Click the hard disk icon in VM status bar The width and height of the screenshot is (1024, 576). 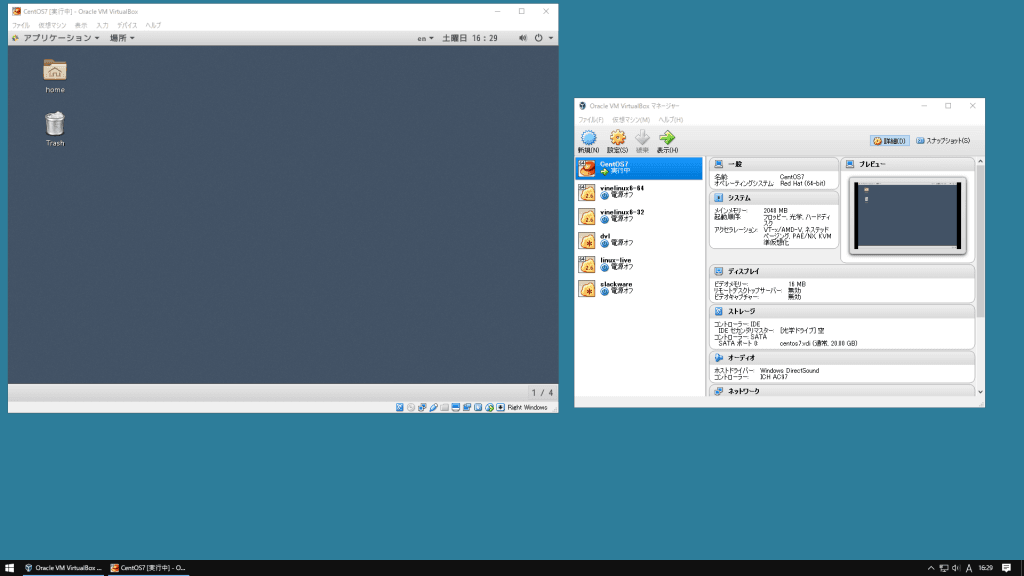(400, 407)
